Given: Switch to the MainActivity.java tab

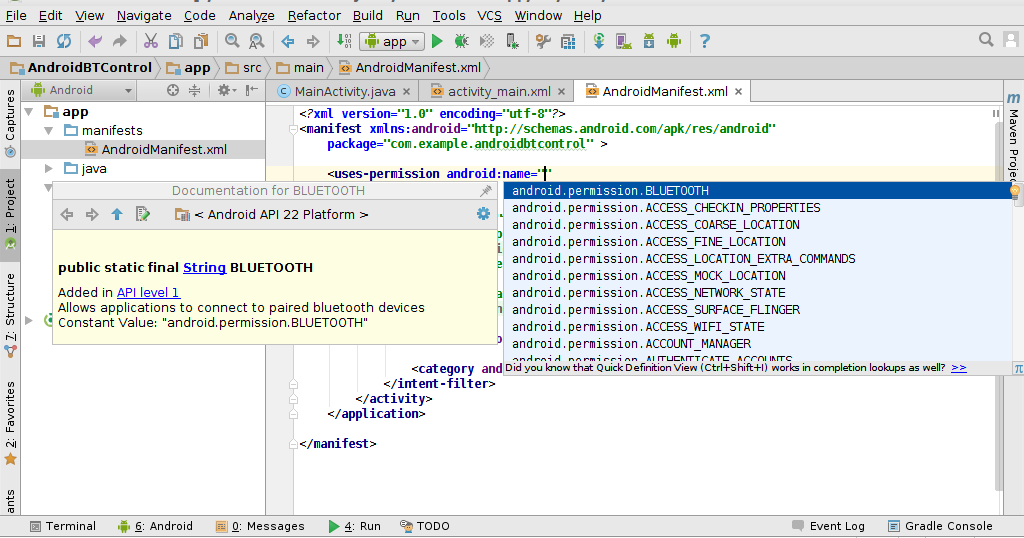Looking at the screenshot, I should [345, 91].
